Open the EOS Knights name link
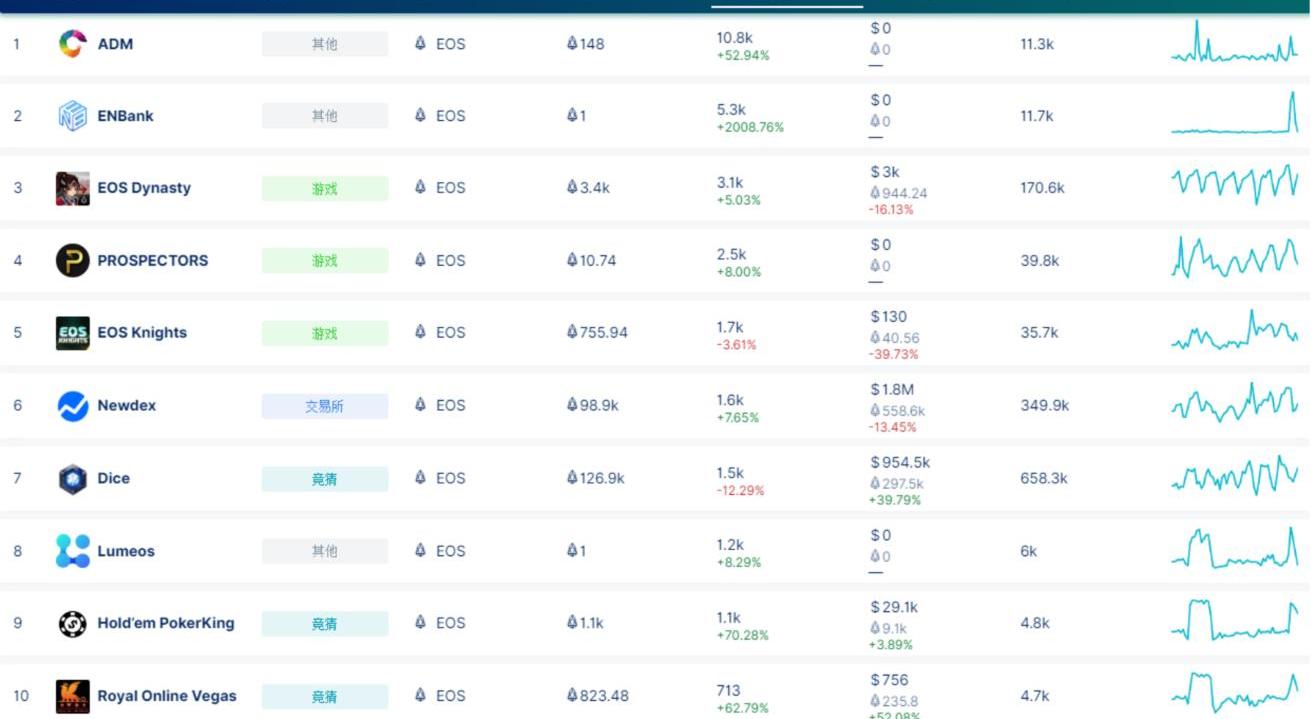 pos(142,332)
